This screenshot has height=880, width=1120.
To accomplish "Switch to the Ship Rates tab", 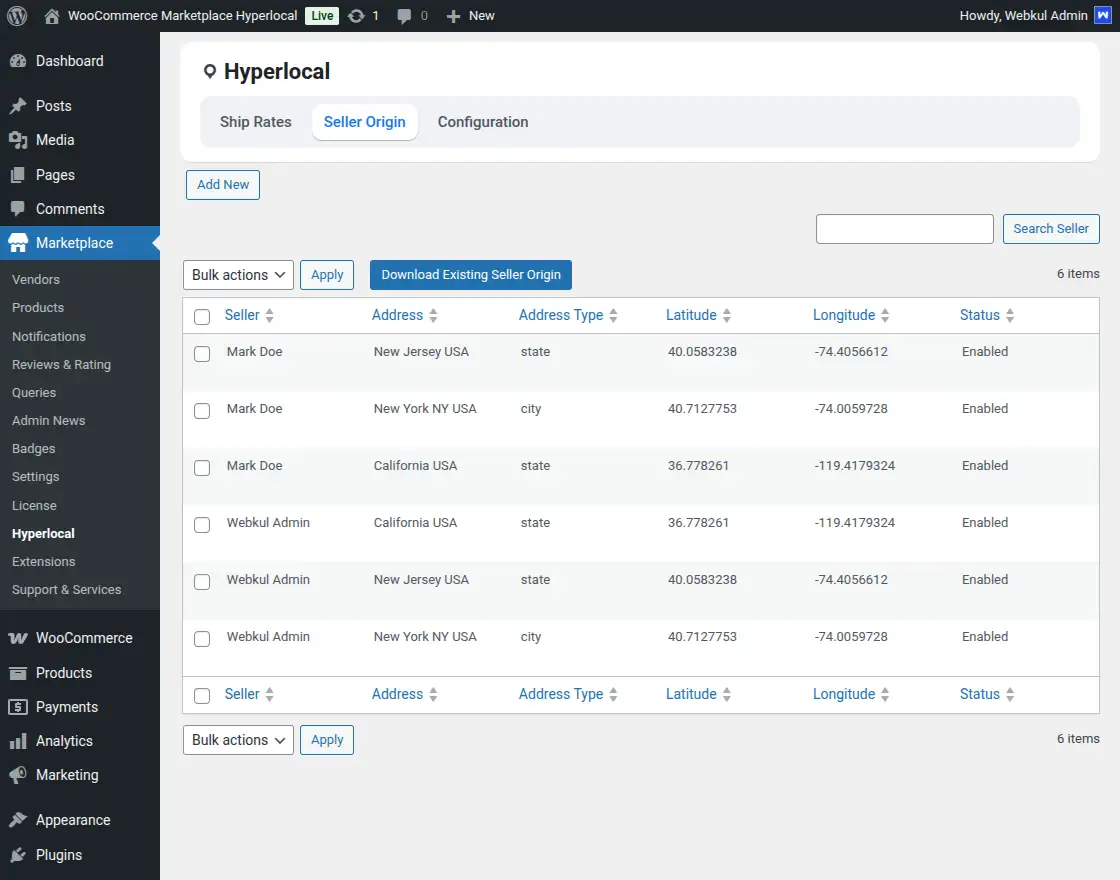I will click(256, 122).
